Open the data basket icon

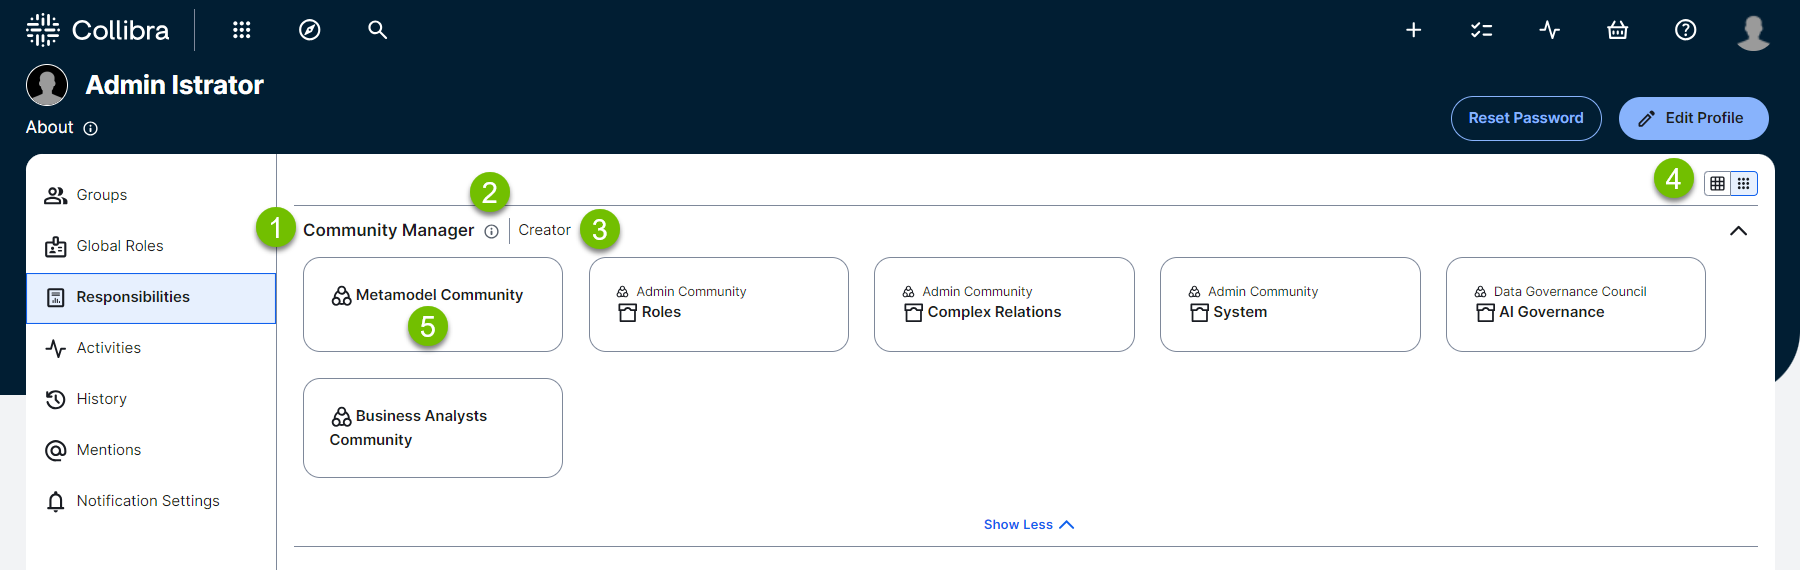pos(1617,30)
